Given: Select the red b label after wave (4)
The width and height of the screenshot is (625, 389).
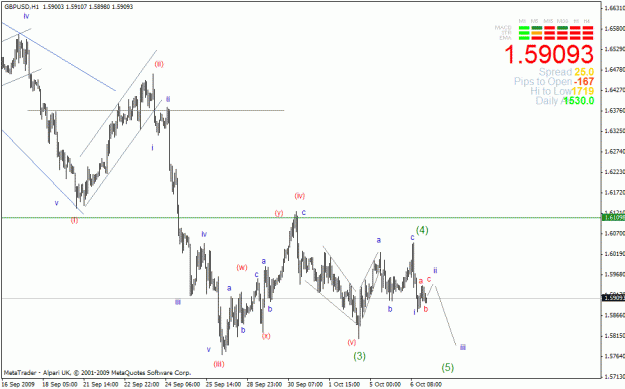Looking at the screenshot, I should pyautogui.click(x=426, y=309).
